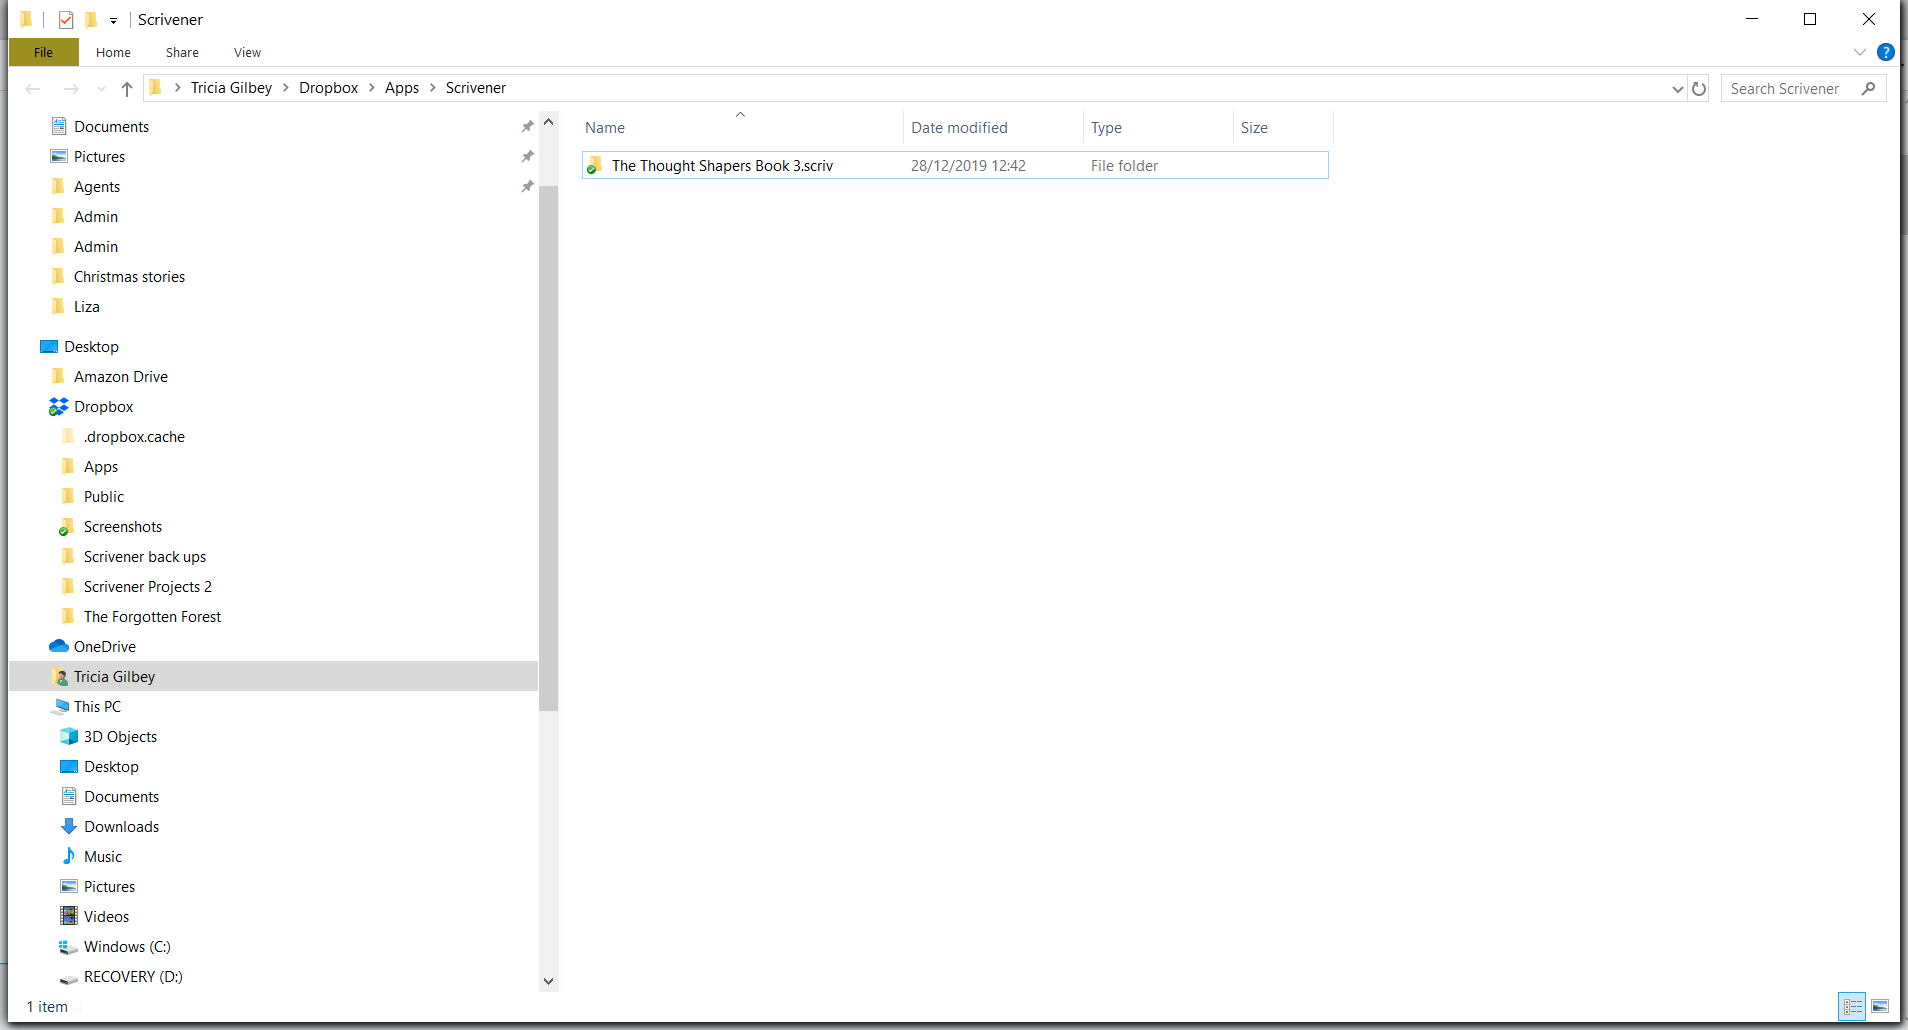
Task: Open the pinned Agents folder
Action: (x=96, y=186)
